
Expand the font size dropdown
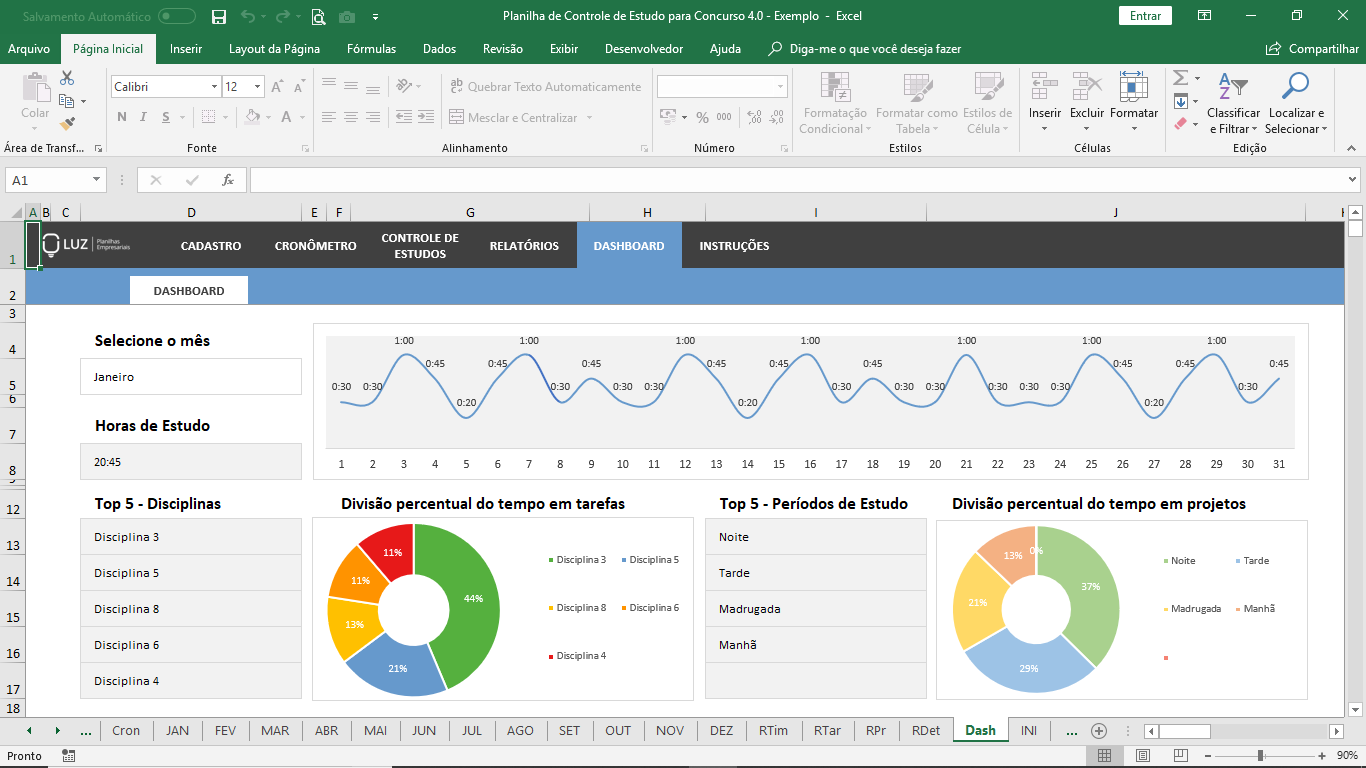click(256, 87)
